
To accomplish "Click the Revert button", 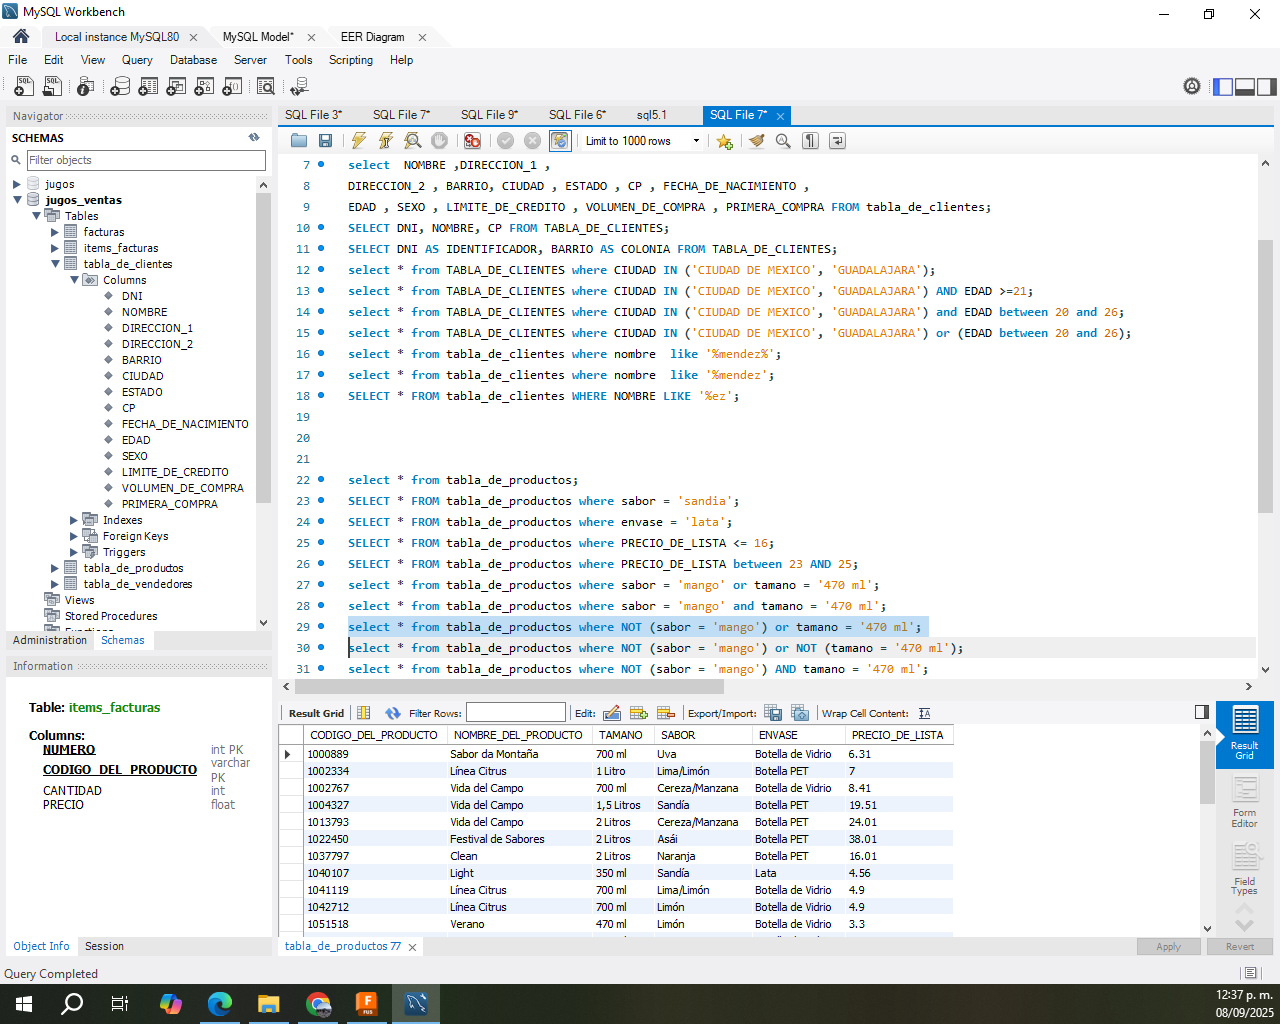I will pos(1240,947).
